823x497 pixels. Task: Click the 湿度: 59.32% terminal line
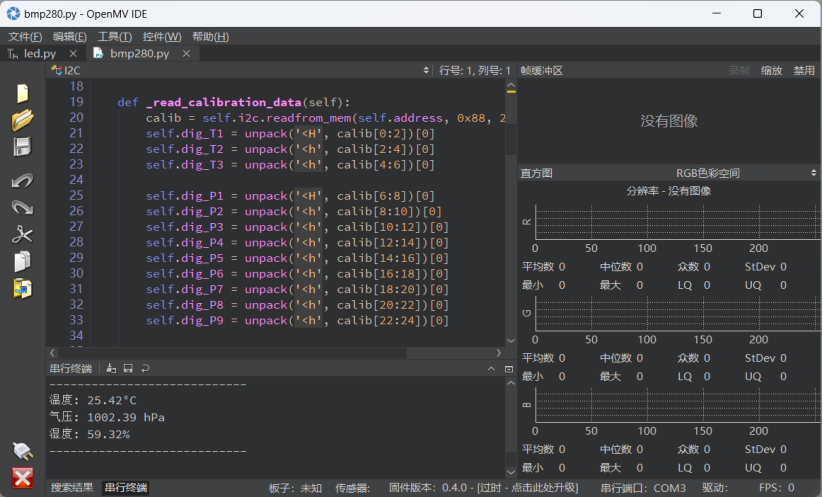90,434
